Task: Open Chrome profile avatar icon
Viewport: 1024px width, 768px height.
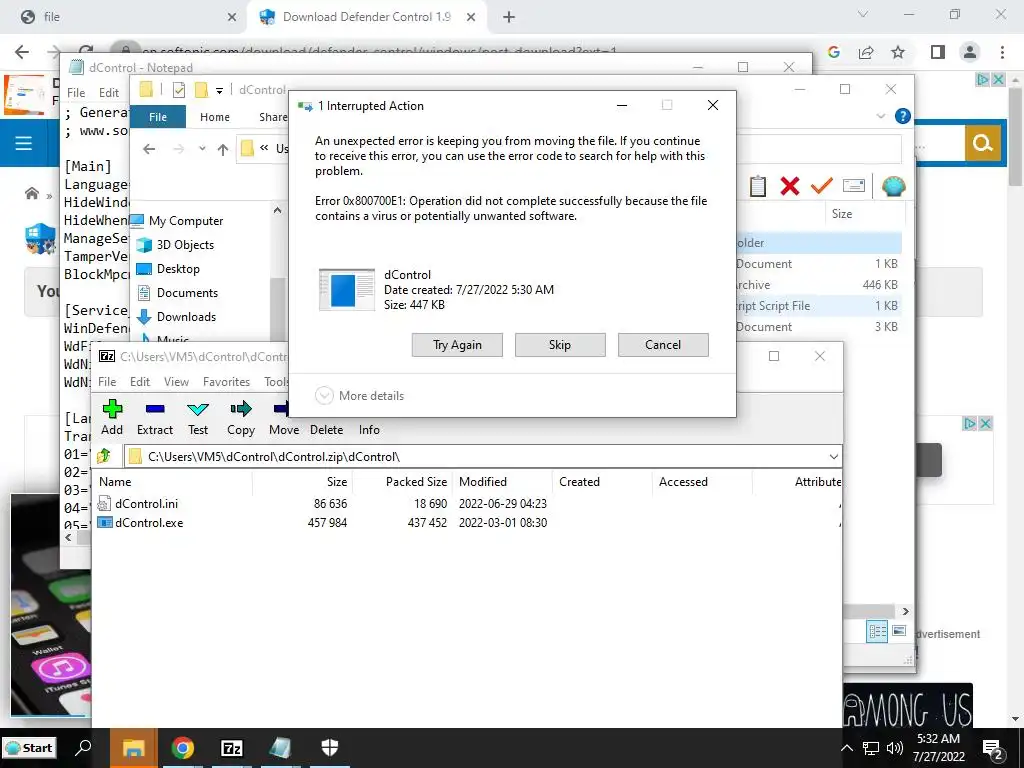Action: pos(970,52)
